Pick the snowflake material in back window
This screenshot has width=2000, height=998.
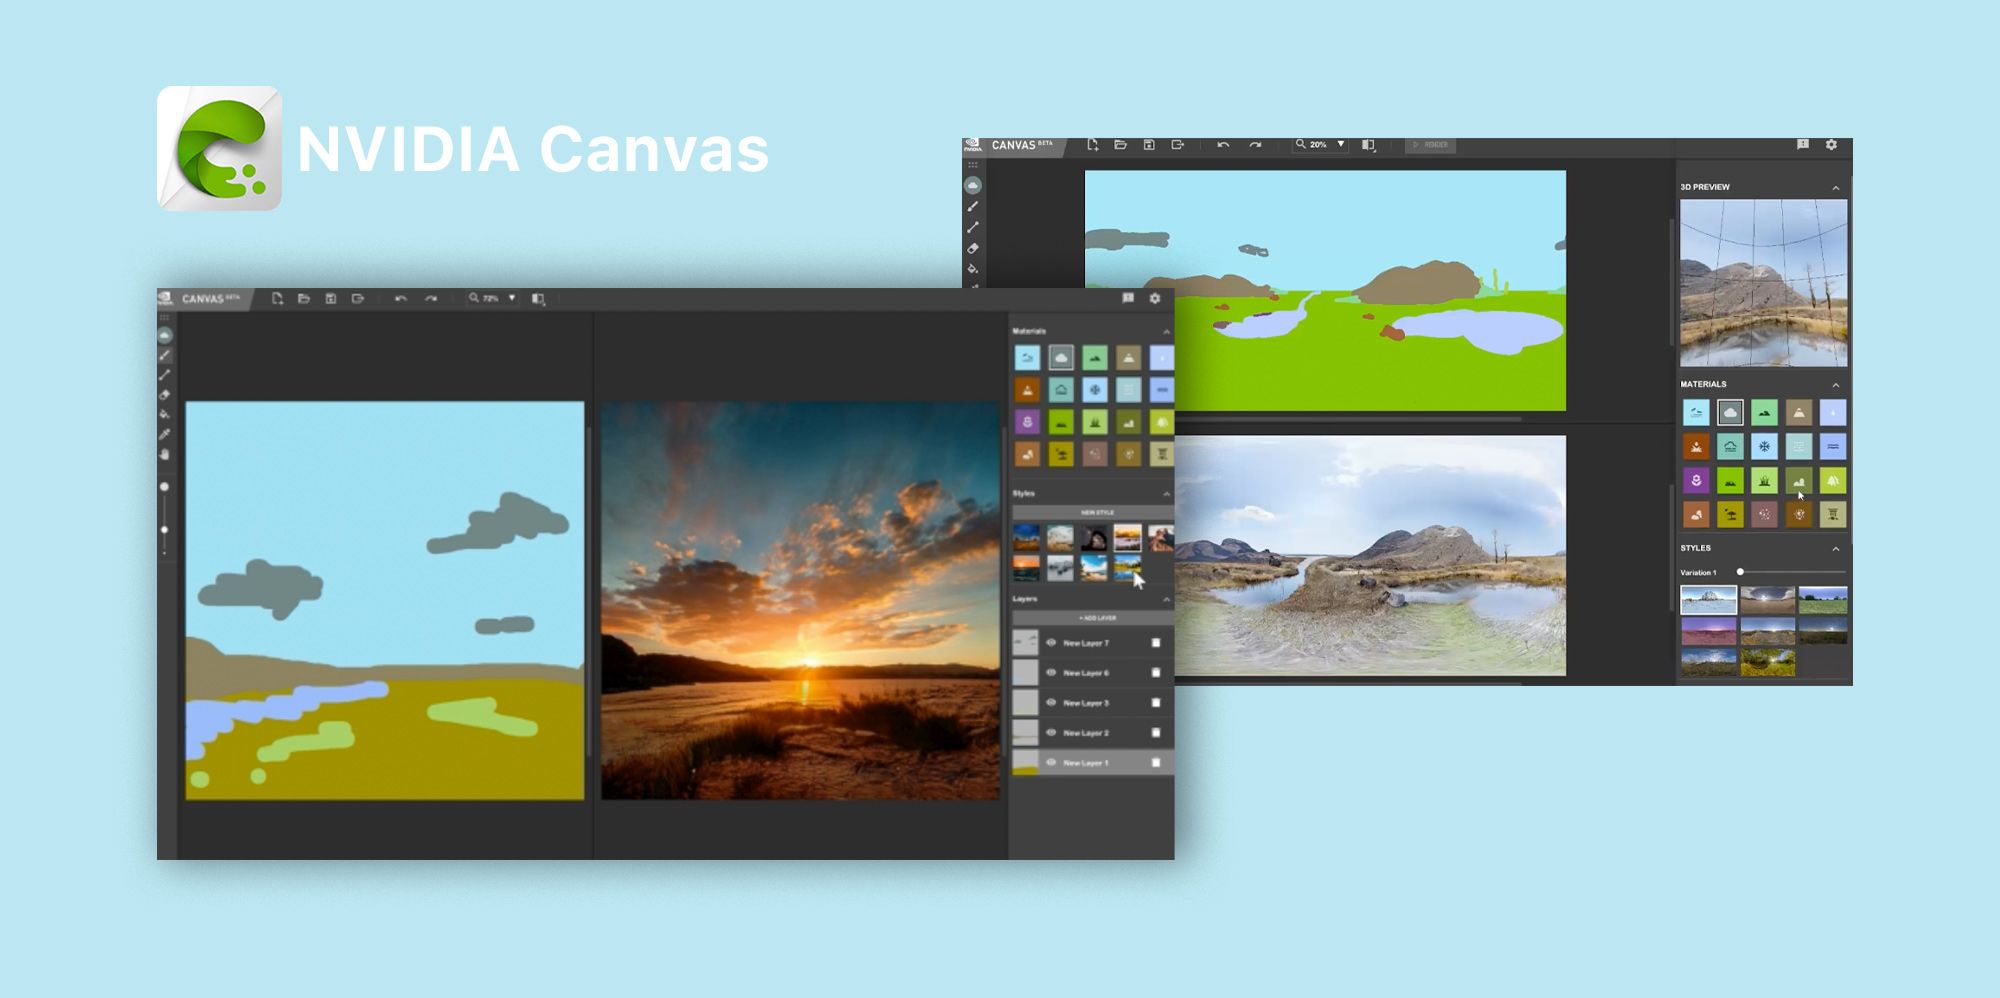click(x=1764, y=447)
